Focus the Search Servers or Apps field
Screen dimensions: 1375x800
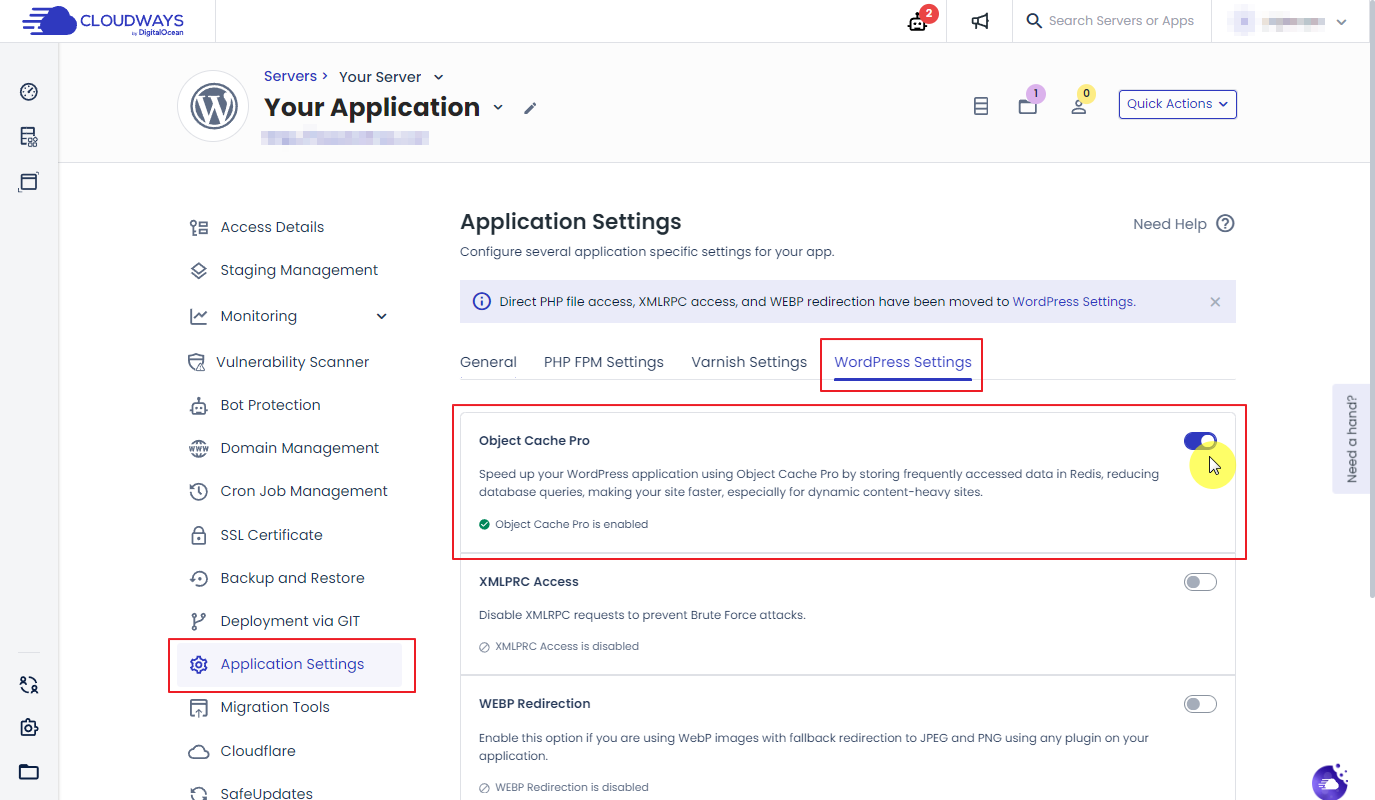[1121, 21]
